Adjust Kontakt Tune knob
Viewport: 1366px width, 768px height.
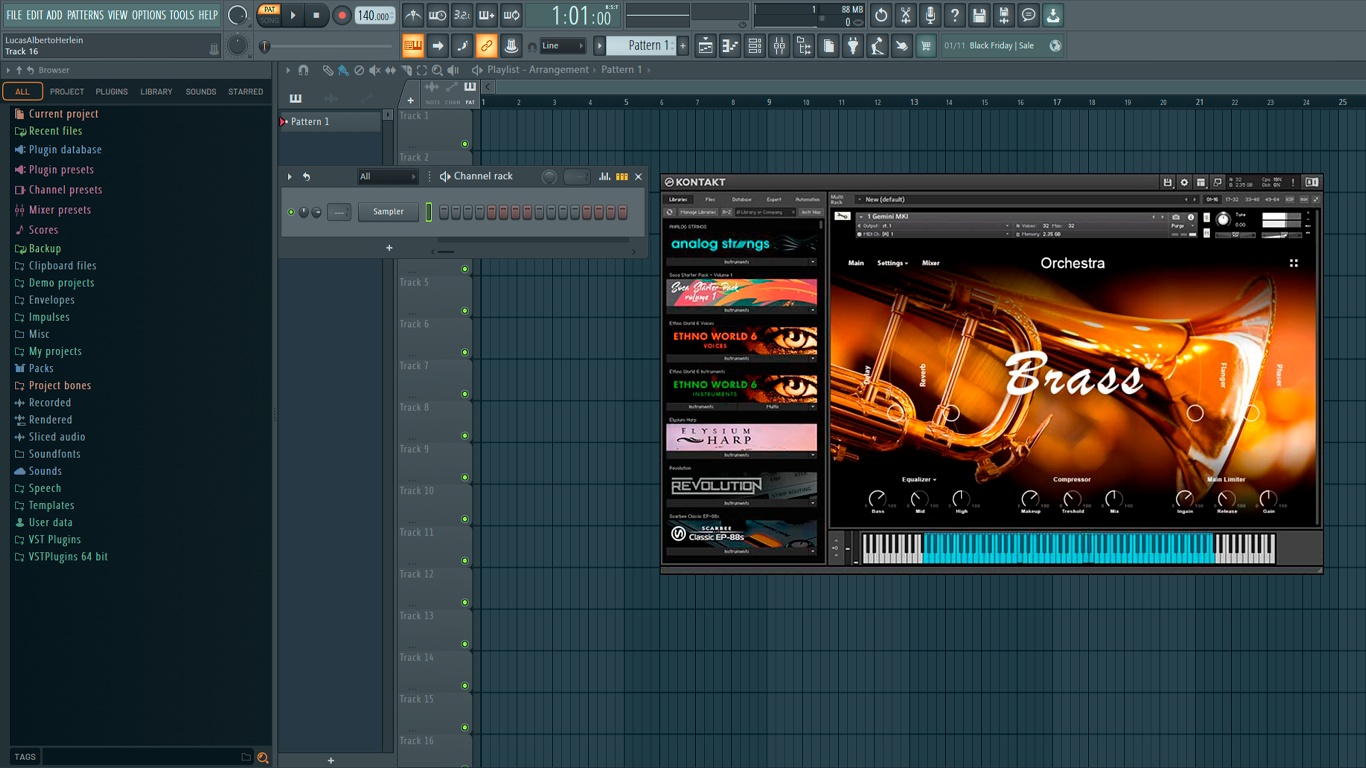click(1222, 219)
